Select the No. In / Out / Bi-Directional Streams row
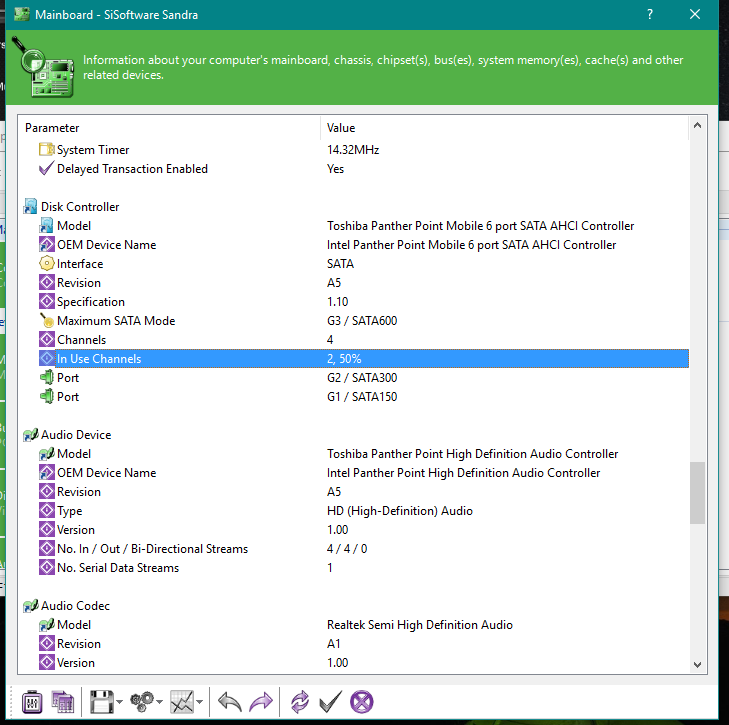The height and width of the screenshot is (725, 729). tap(364, 549)
